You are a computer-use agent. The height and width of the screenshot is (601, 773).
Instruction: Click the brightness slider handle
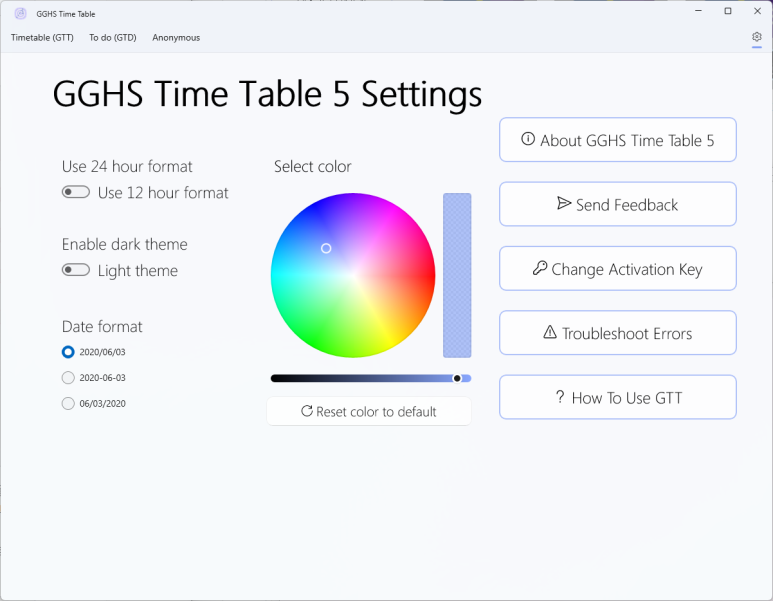click(457, 378)
